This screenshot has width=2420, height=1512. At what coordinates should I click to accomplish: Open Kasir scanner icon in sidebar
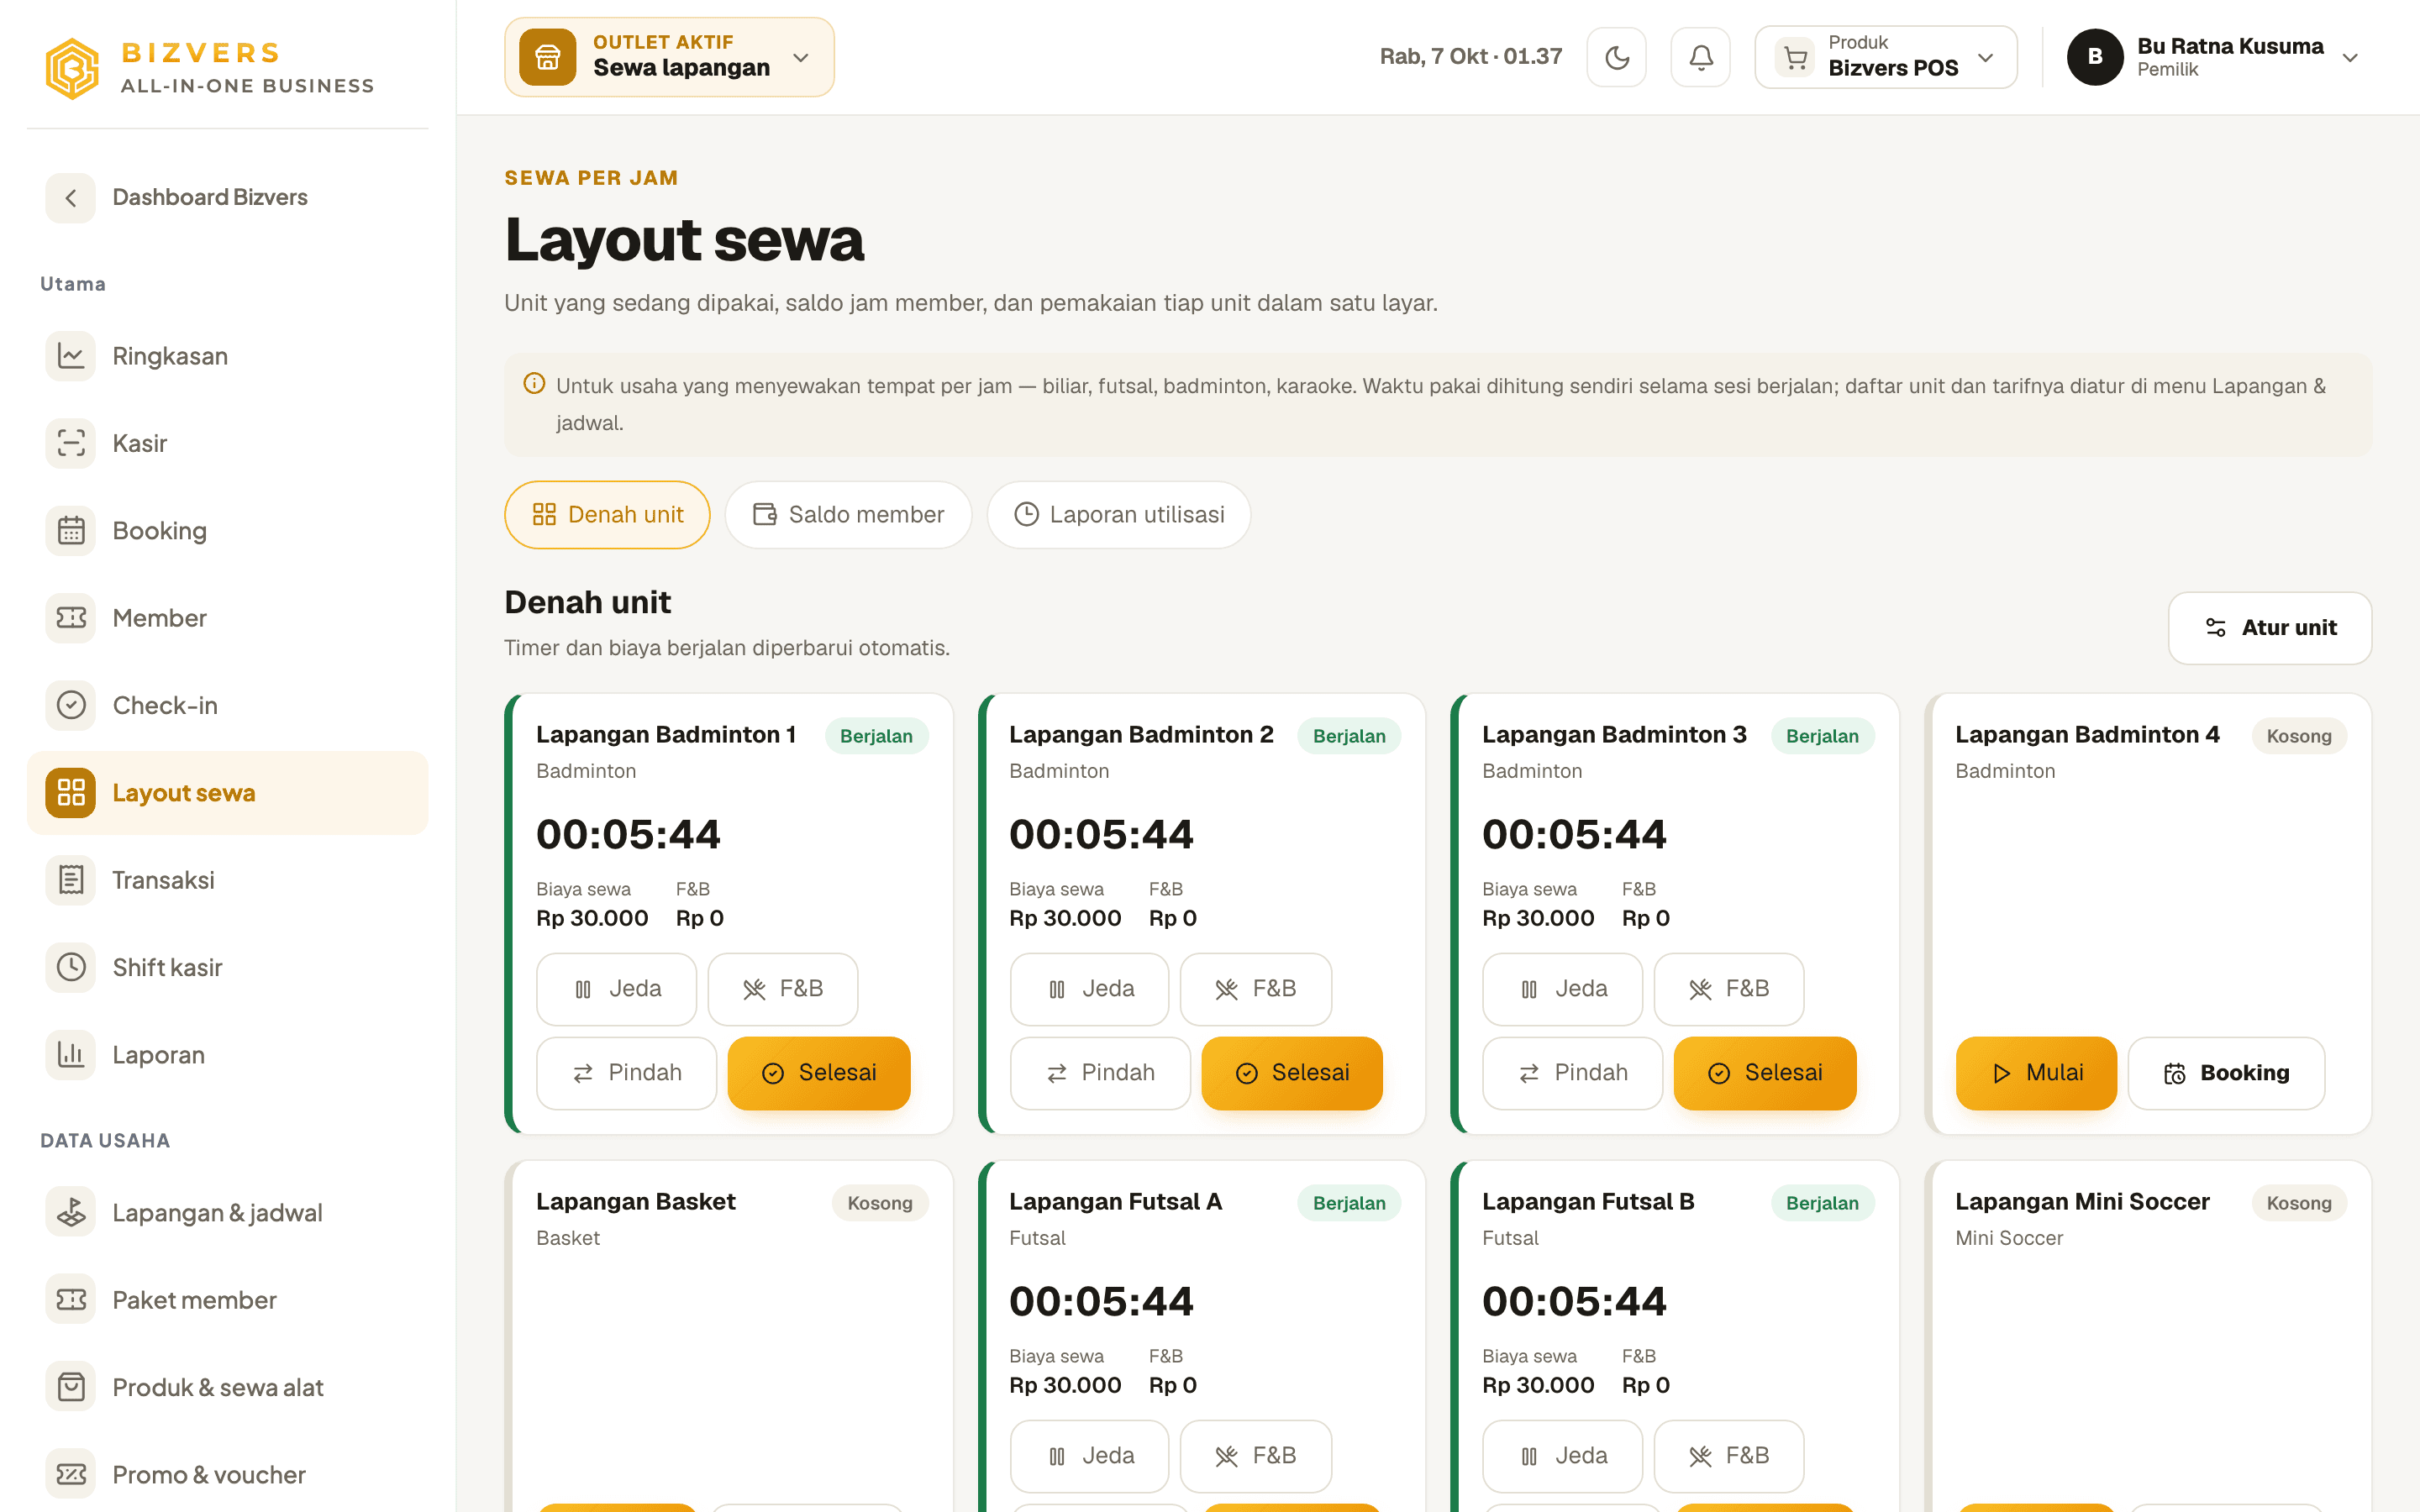(70, 443)
